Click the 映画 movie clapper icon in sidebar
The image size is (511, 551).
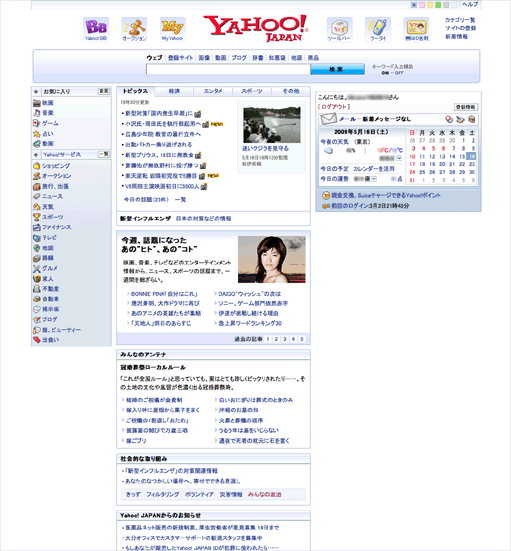click(37, 103)
